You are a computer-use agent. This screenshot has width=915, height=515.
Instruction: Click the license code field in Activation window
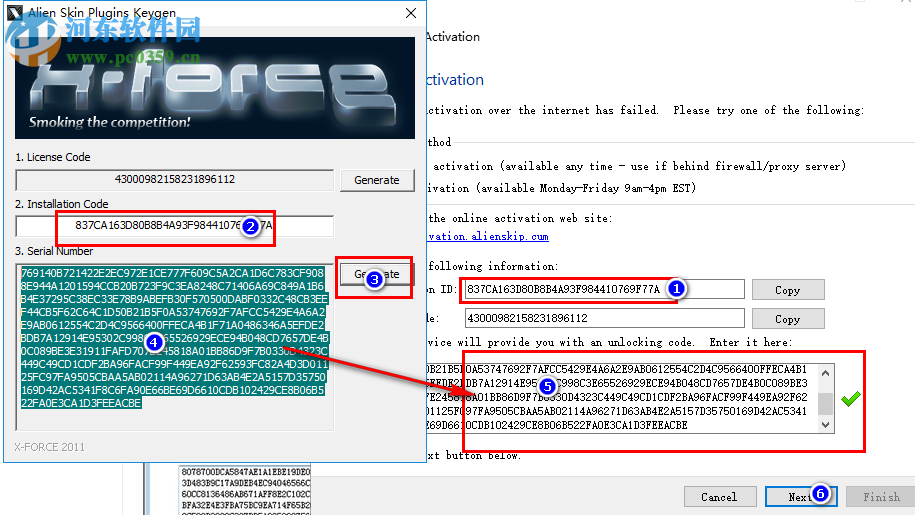[604, 318]
